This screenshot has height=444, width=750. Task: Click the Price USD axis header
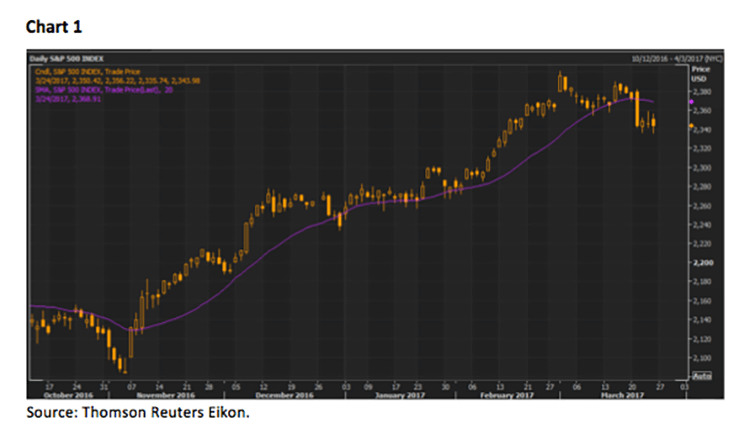click(701, 72)
